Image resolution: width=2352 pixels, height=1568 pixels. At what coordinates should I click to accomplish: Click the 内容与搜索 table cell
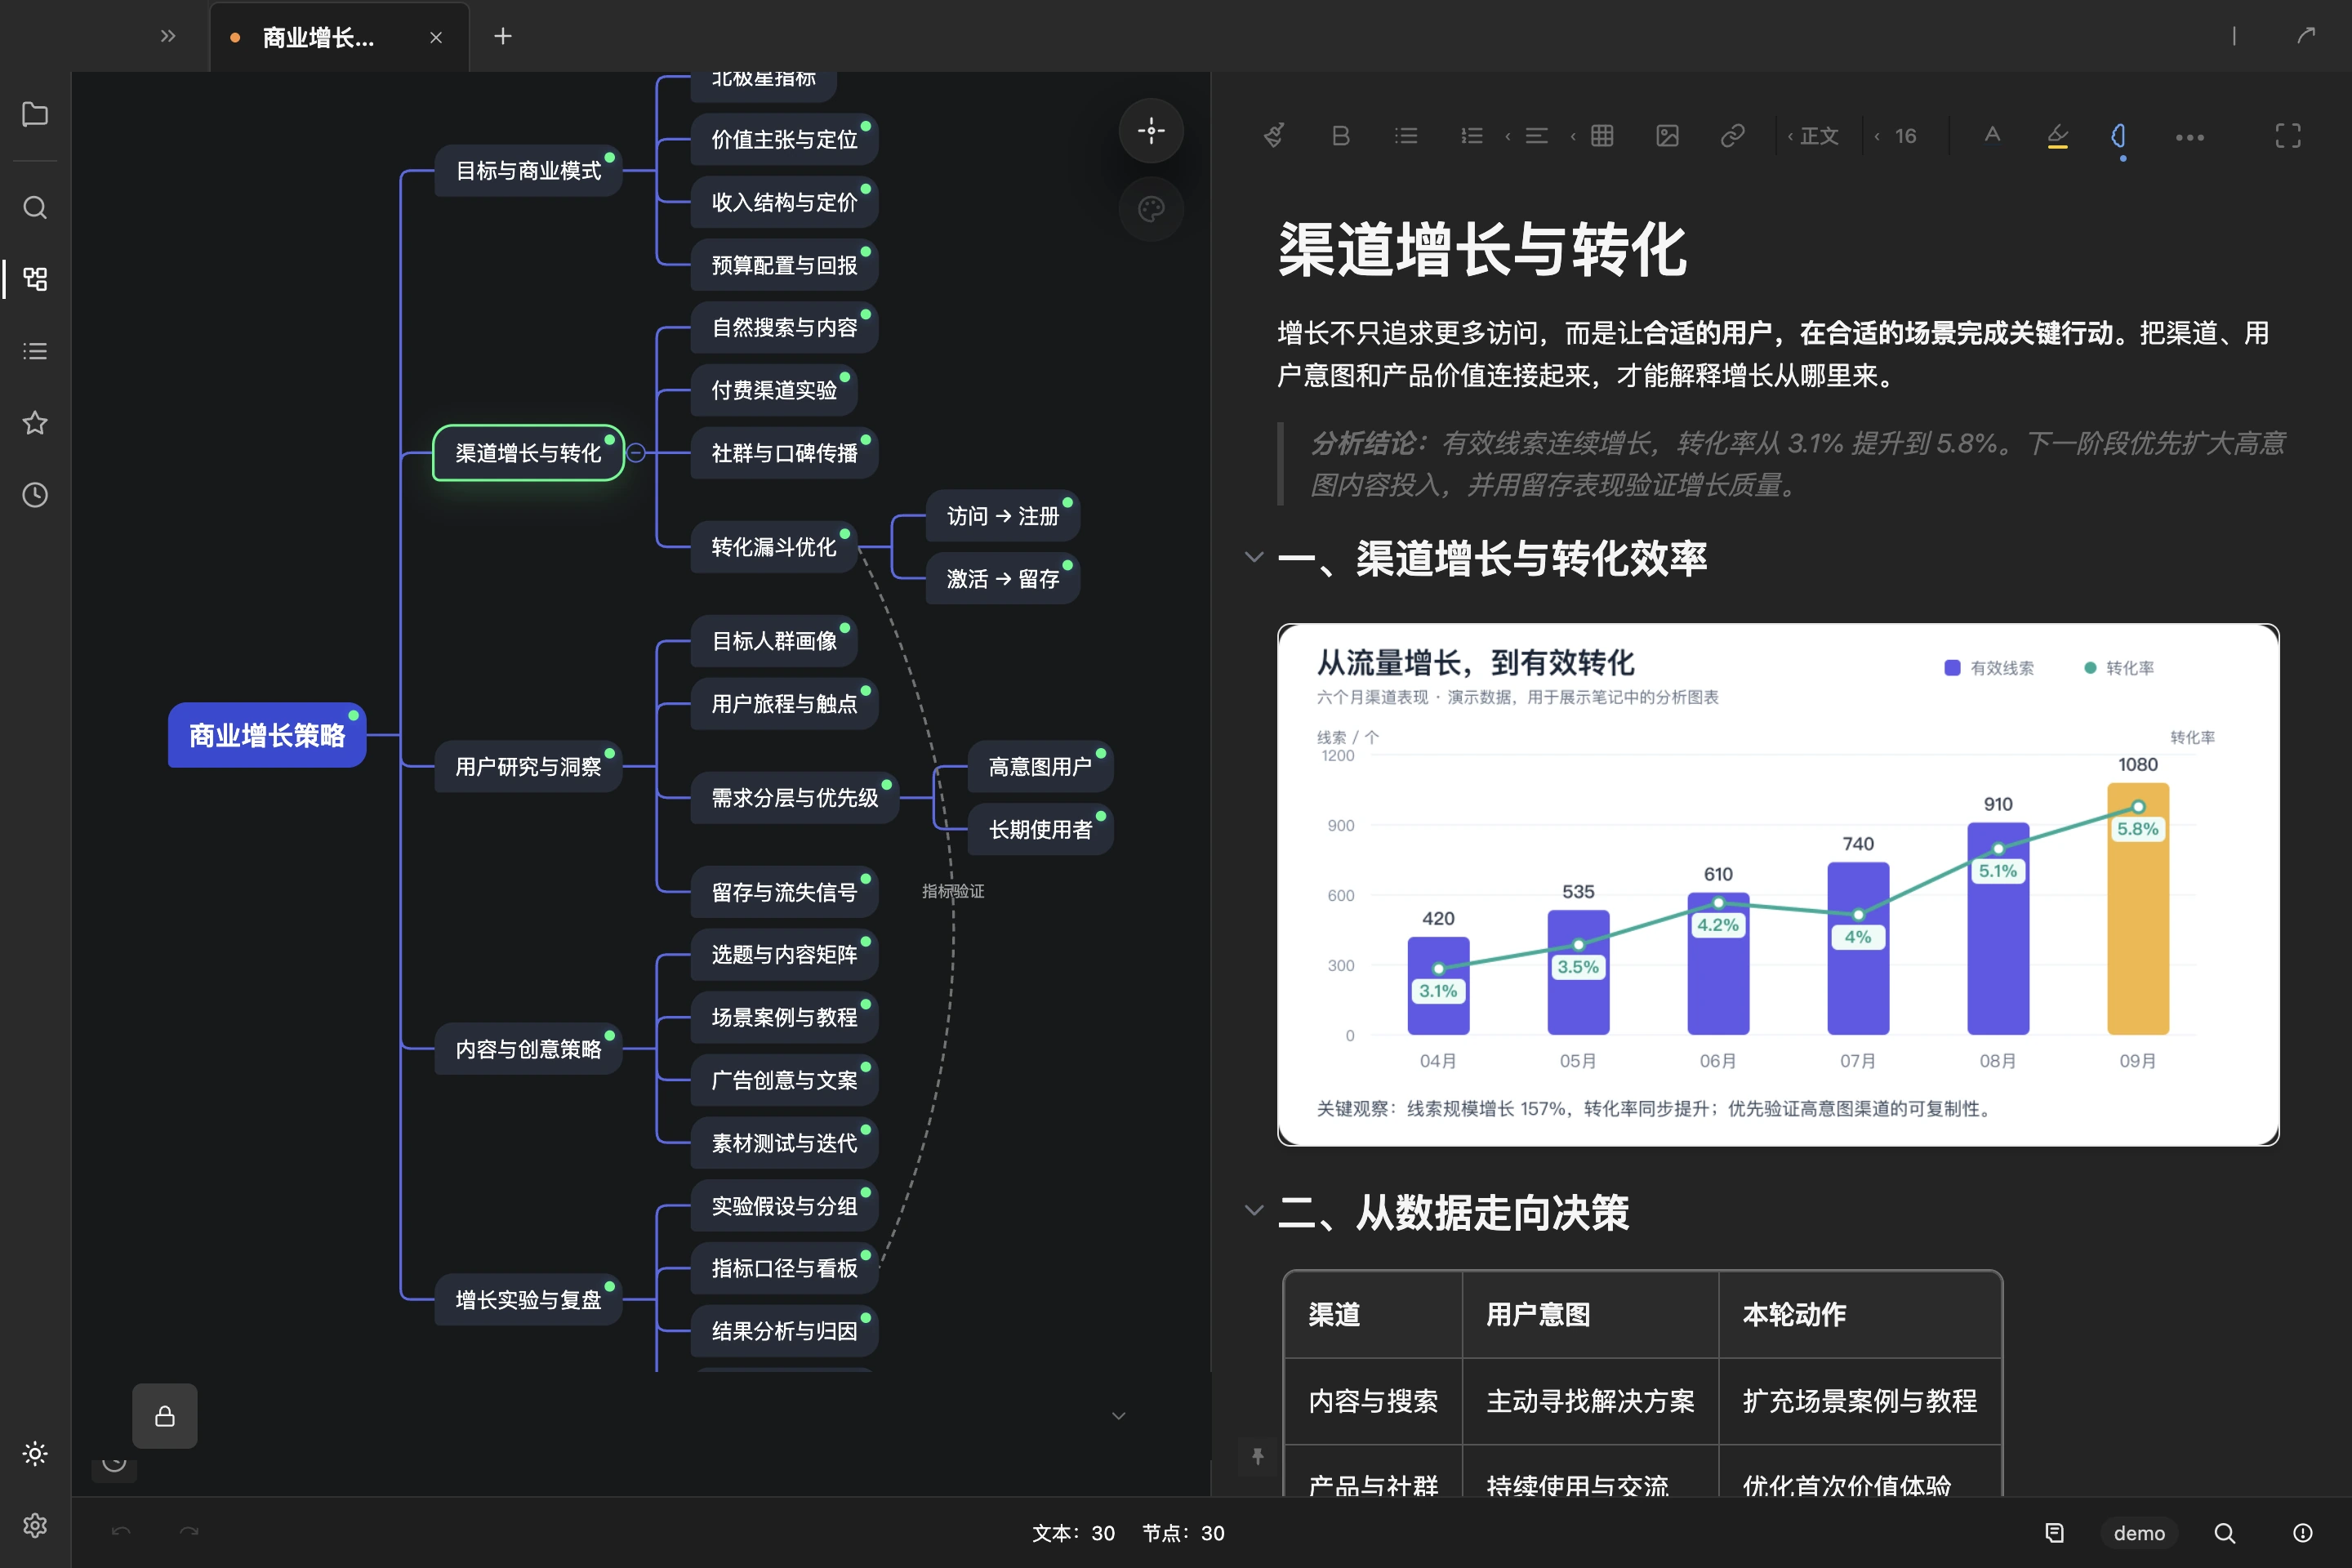tap(1373, 1401)
